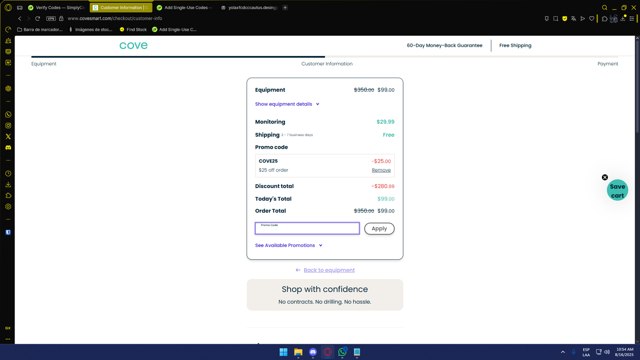
Task: Open WhatsApp from the taskbar
Action: coord(342,352)
